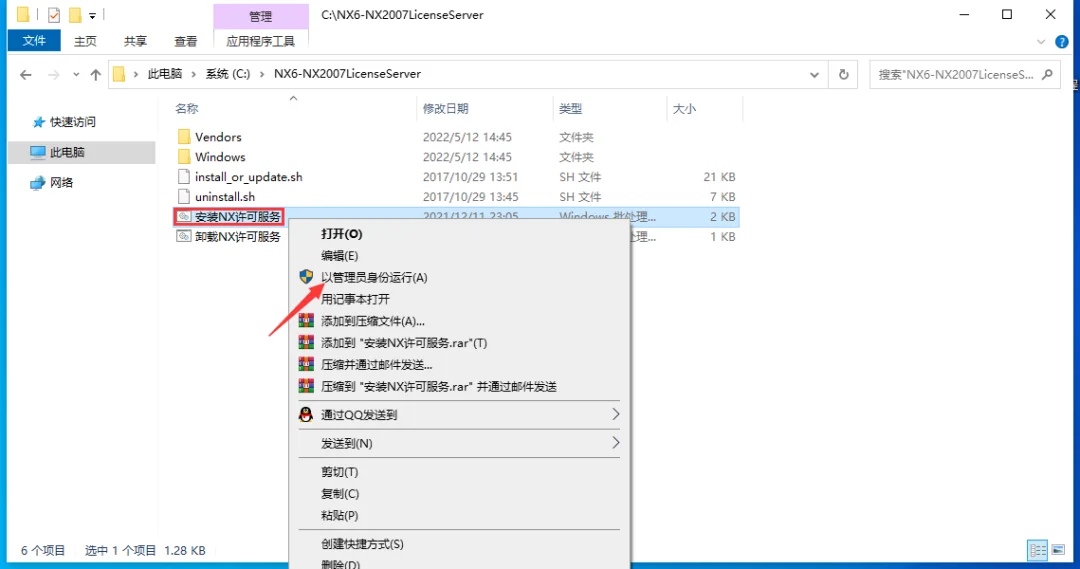Click 系统 (C:) breadcrumb segment
This screenshot has width=1080, height=569.
[228, 74]
